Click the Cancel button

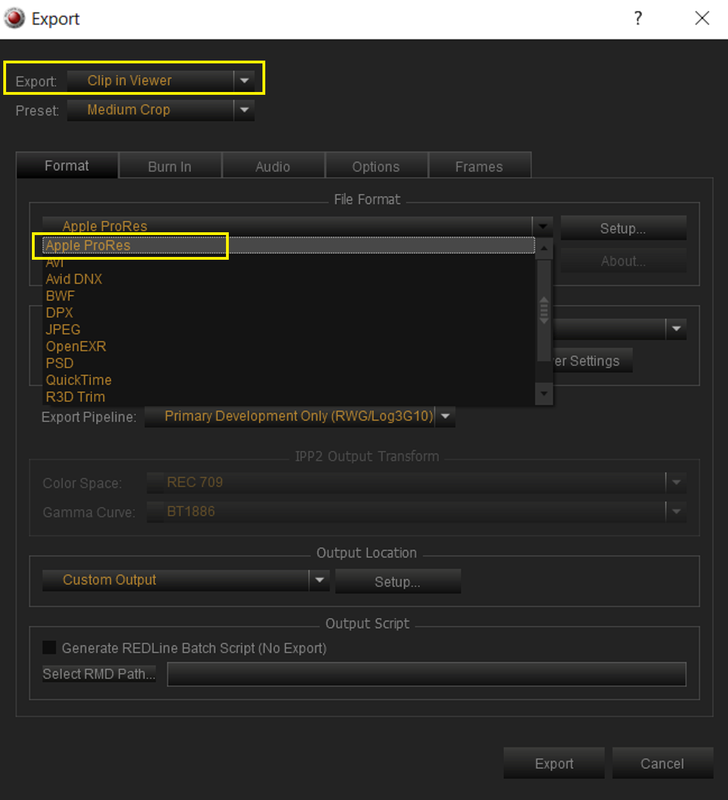663,763
